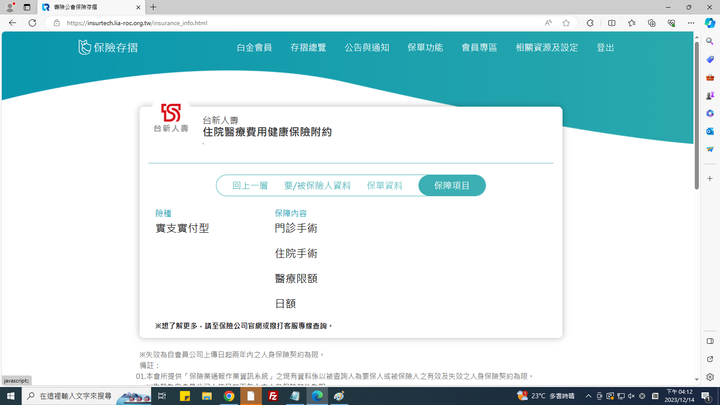Open the sidebar Games chess icon
Viewport: 720px width, 405px height.
coord(710,96)
